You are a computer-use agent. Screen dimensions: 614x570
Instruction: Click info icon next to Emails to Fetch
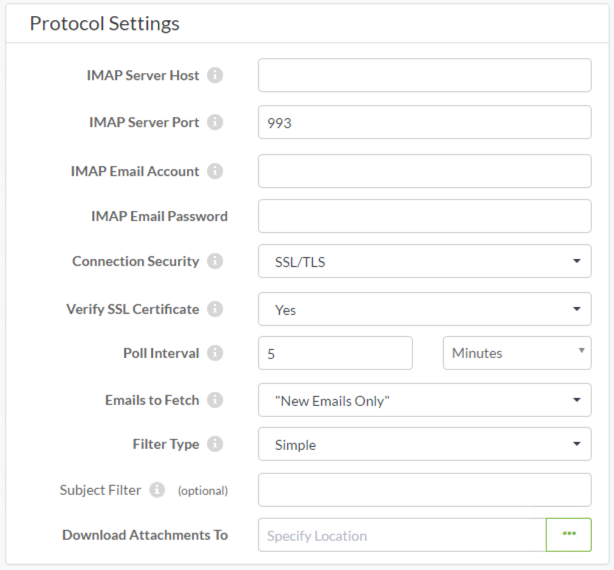click(215, 400)
